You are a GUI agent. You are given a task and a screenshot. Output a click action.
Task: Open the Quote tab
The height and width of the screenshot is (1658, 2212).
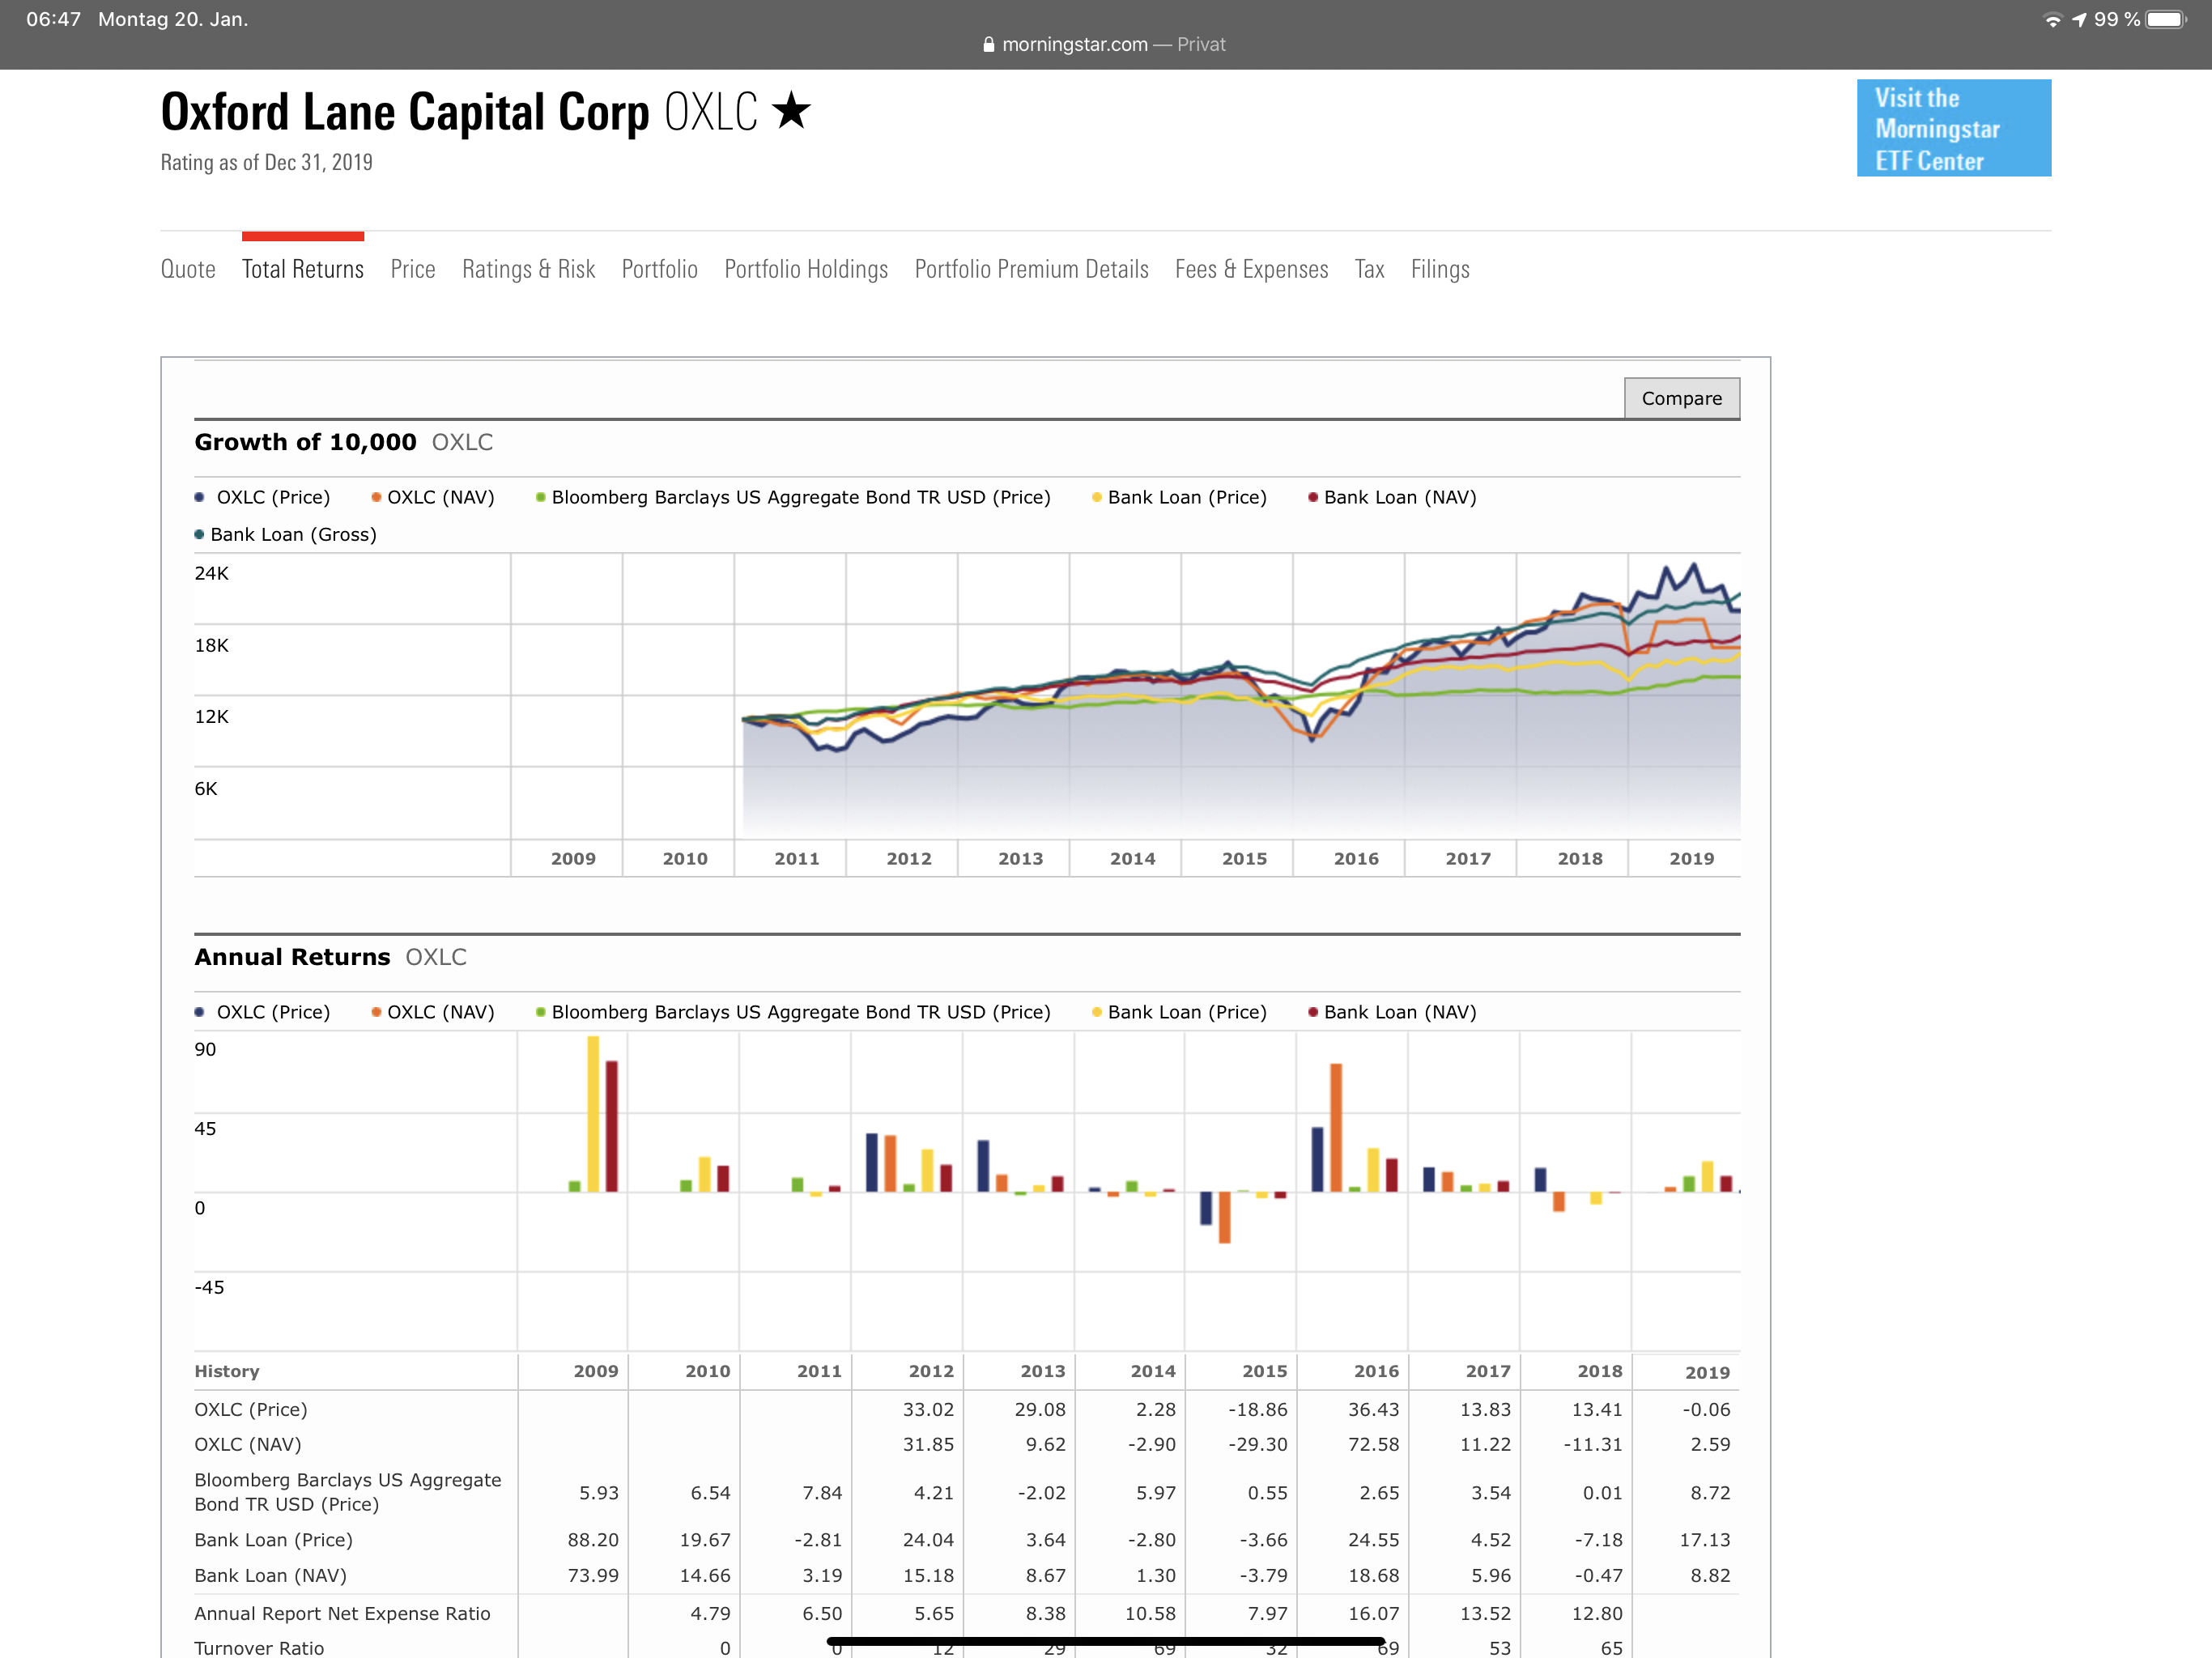pos(188,269)
